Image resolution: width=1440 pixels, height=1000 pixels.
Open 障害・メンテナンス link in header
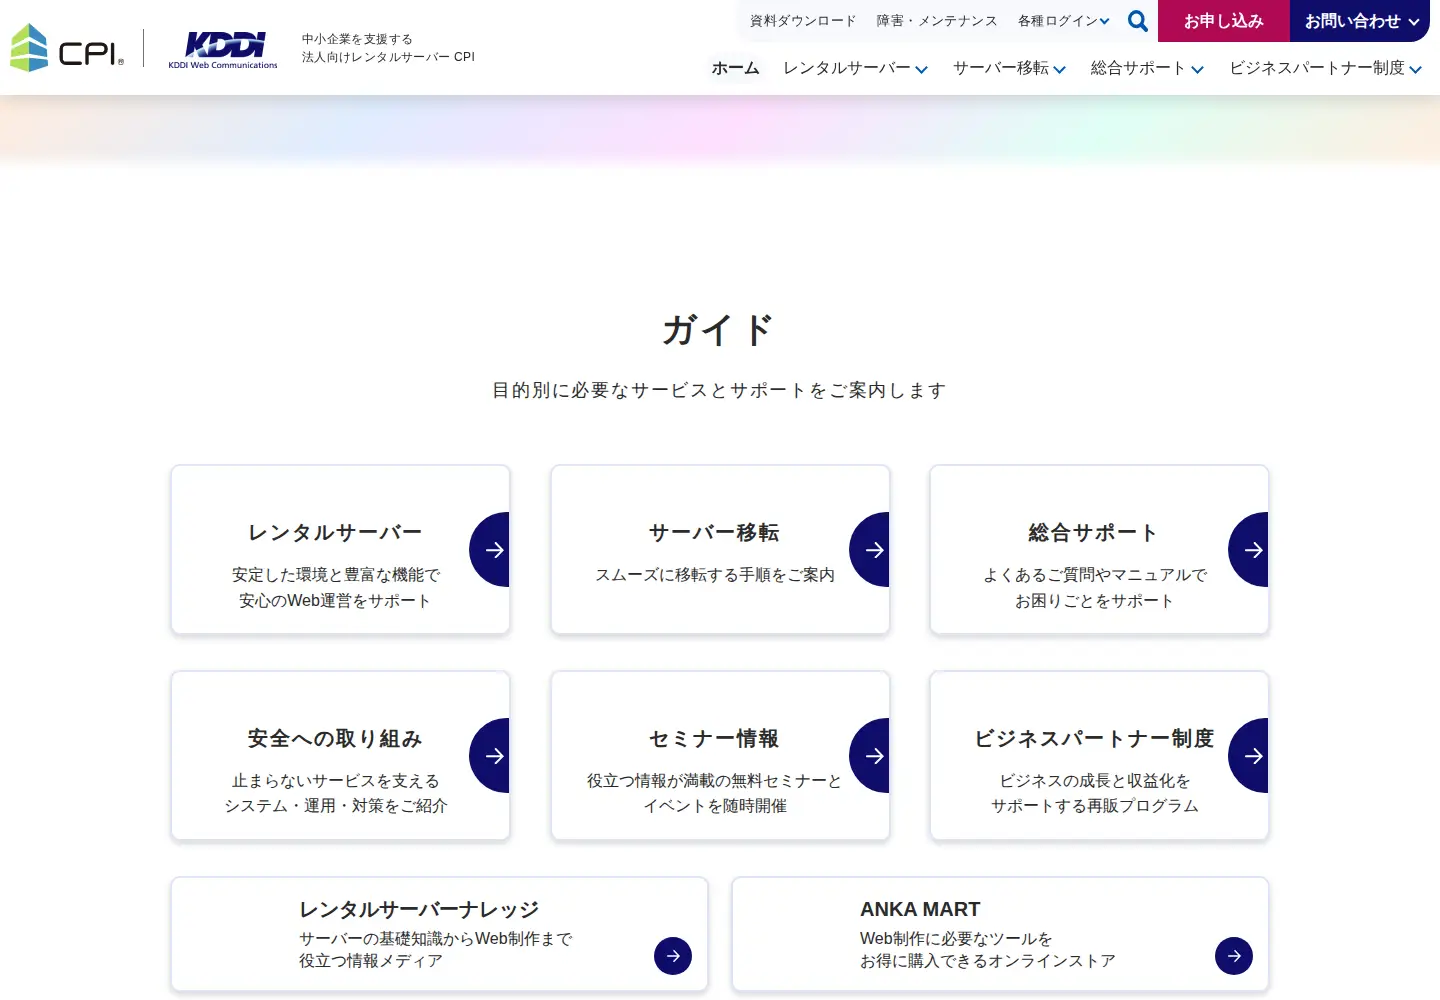(x=937, y=21)
